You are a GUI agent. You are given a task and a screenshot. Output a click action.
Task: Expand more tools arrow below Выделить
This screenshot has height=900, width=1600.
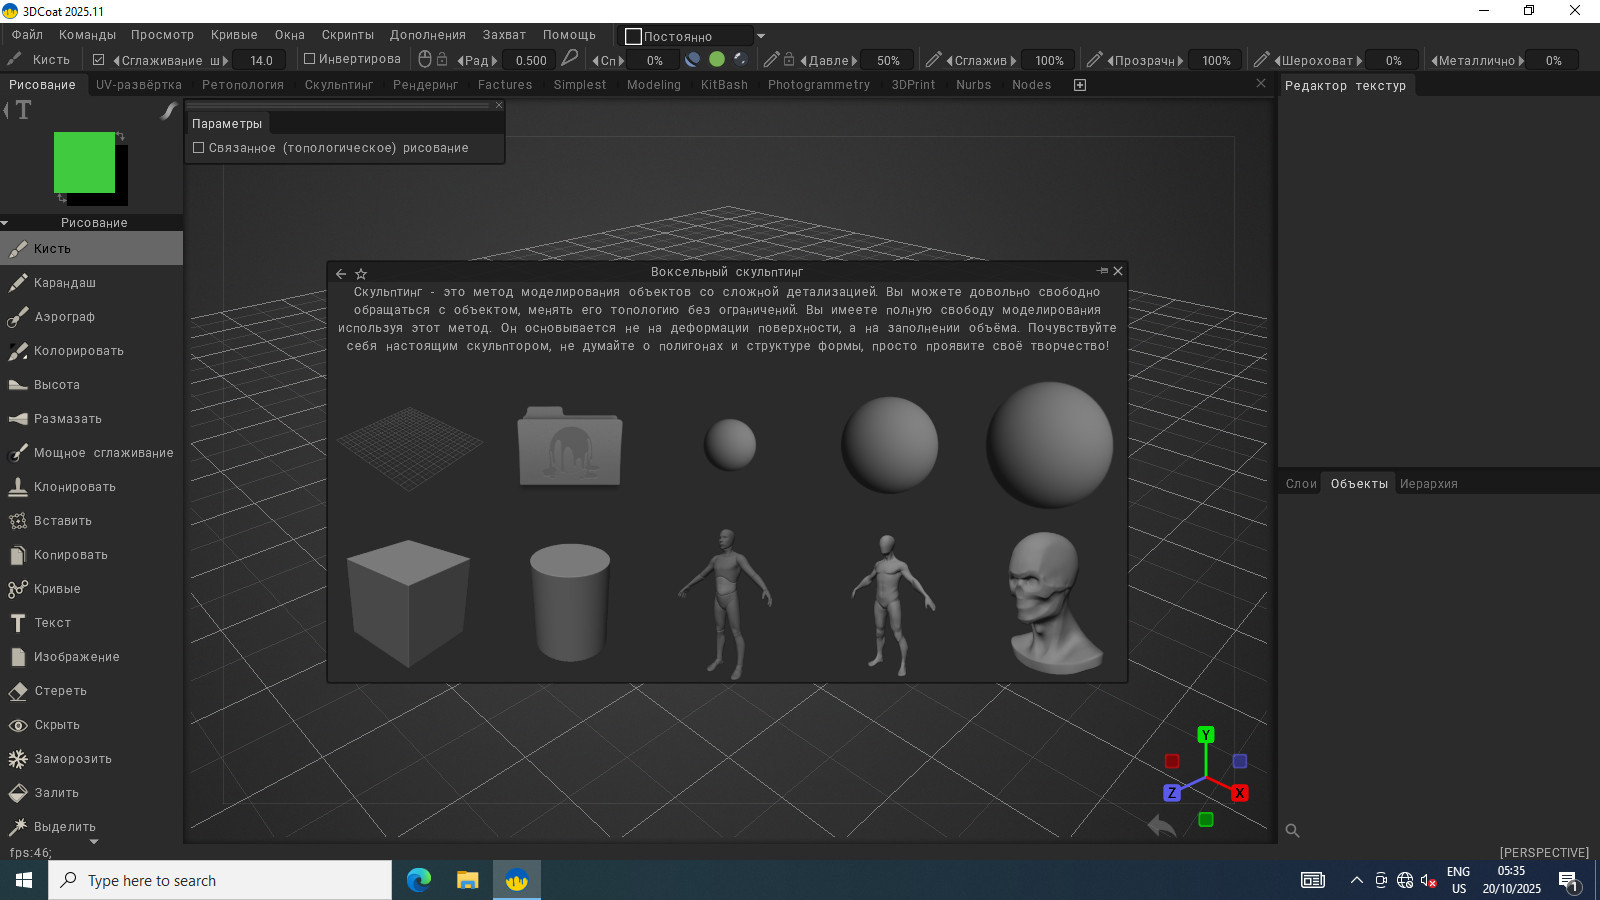(x=94, y=842)
